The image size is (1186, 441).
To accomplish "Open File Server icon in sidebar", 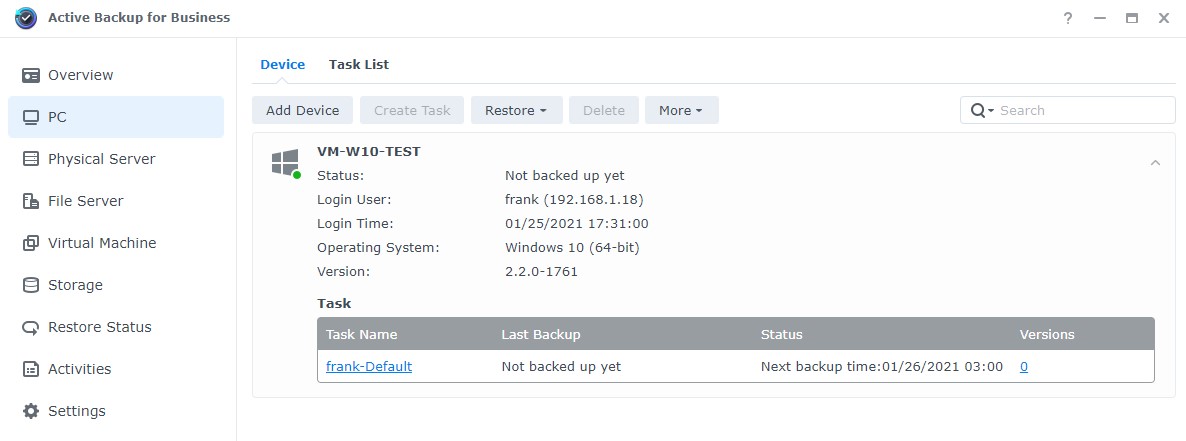I will [x=31, y=201].
